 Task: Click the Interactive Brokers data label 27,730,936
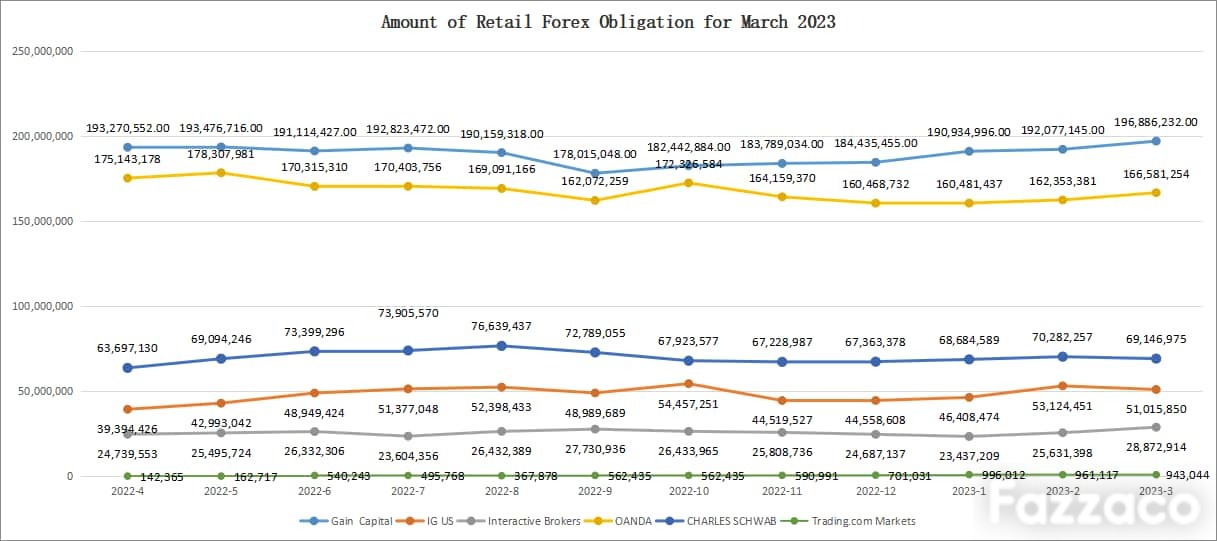tap(595, 449)
